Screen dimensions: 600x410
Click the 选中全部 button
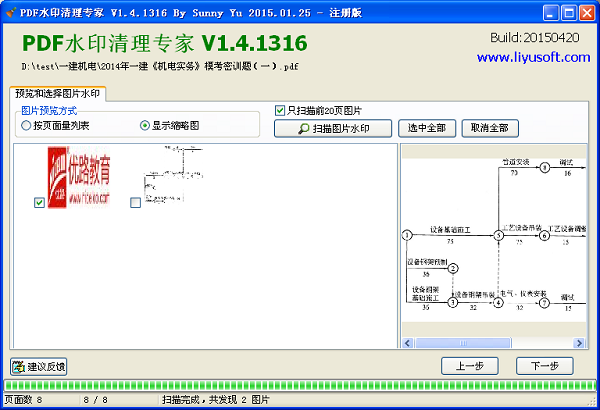(427, 128)
